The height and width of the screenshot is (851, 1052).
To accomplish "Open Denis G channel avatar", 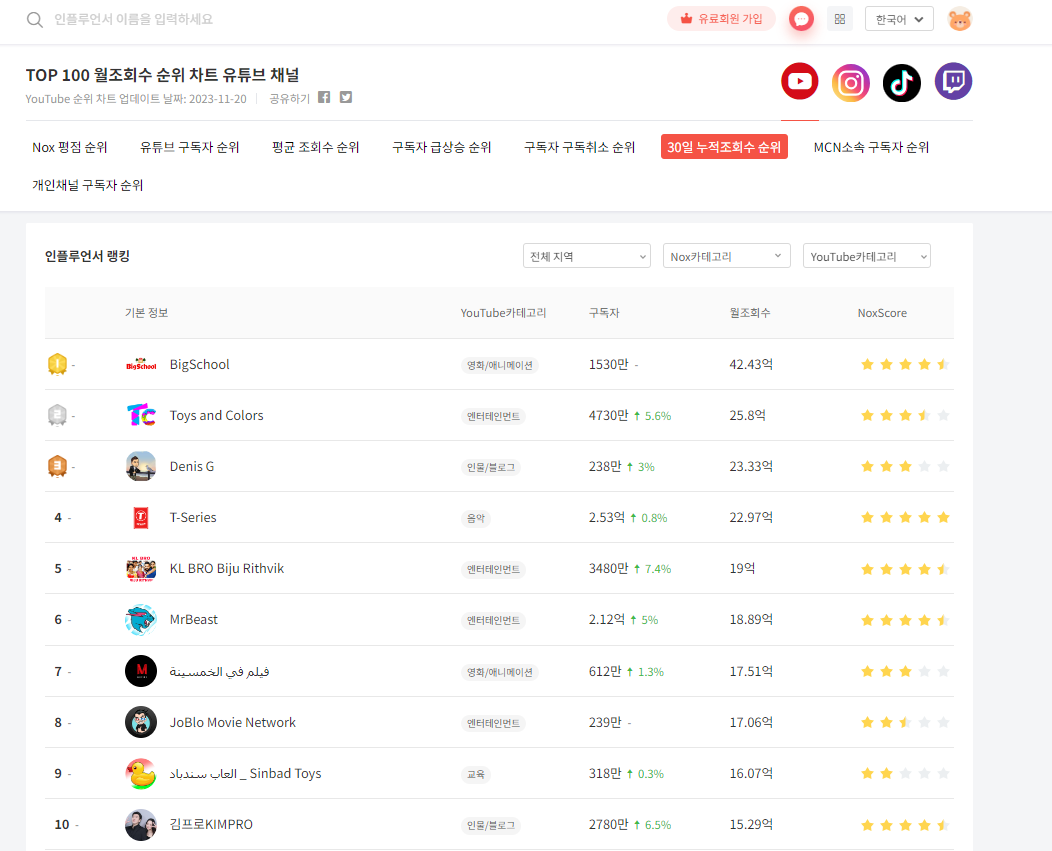I will click(x=141, y=466).
